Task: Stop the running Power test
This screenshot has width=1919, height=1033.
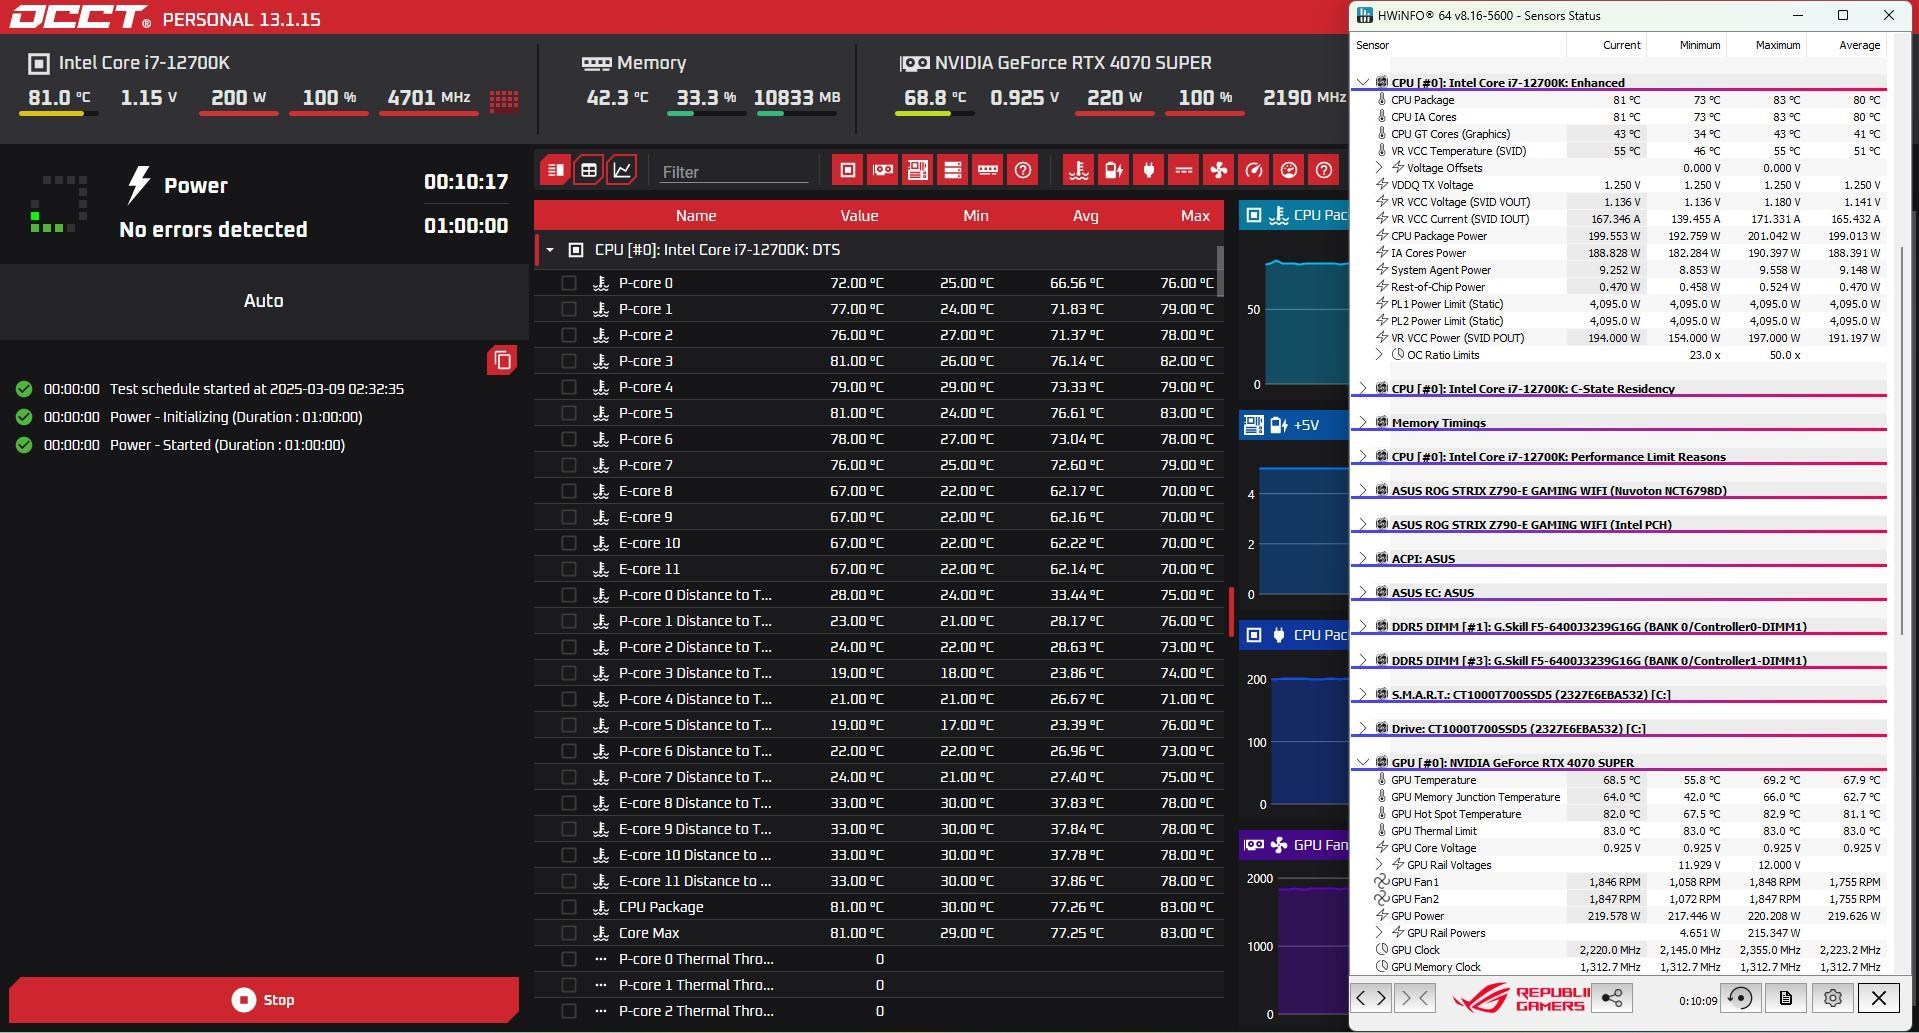Action: [264, 1000]
